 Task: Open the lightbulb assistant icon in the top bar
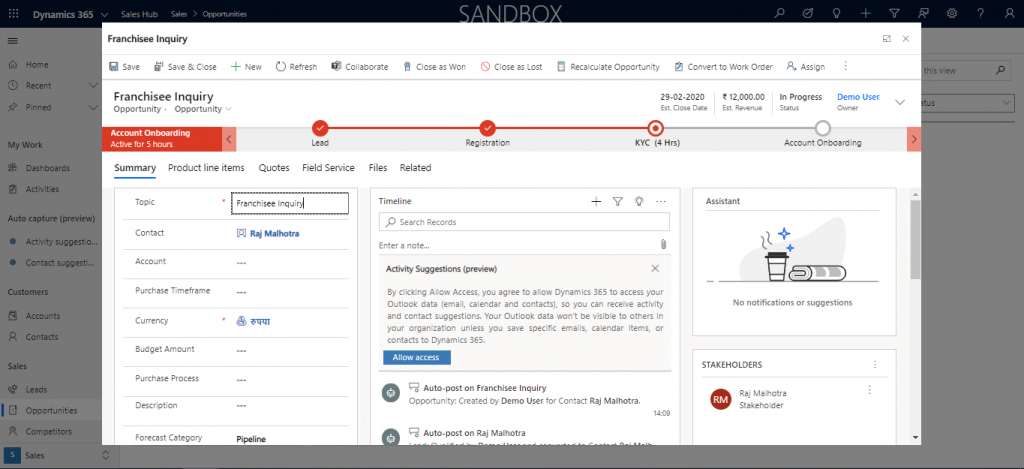[837, 13]
